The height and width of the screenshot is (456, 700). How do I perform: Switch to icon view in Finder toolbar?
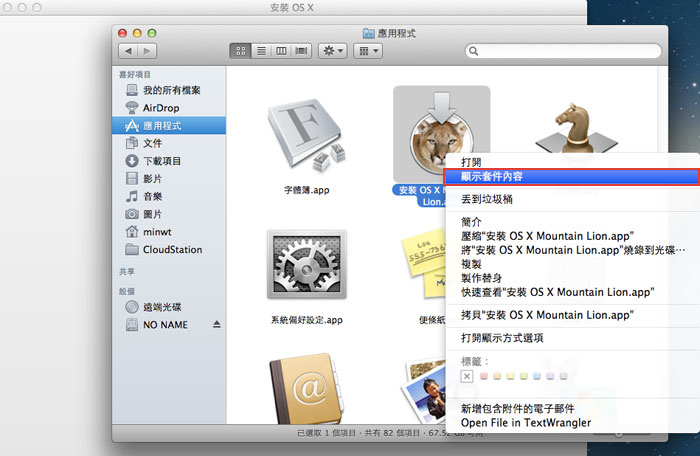[241, 51]
